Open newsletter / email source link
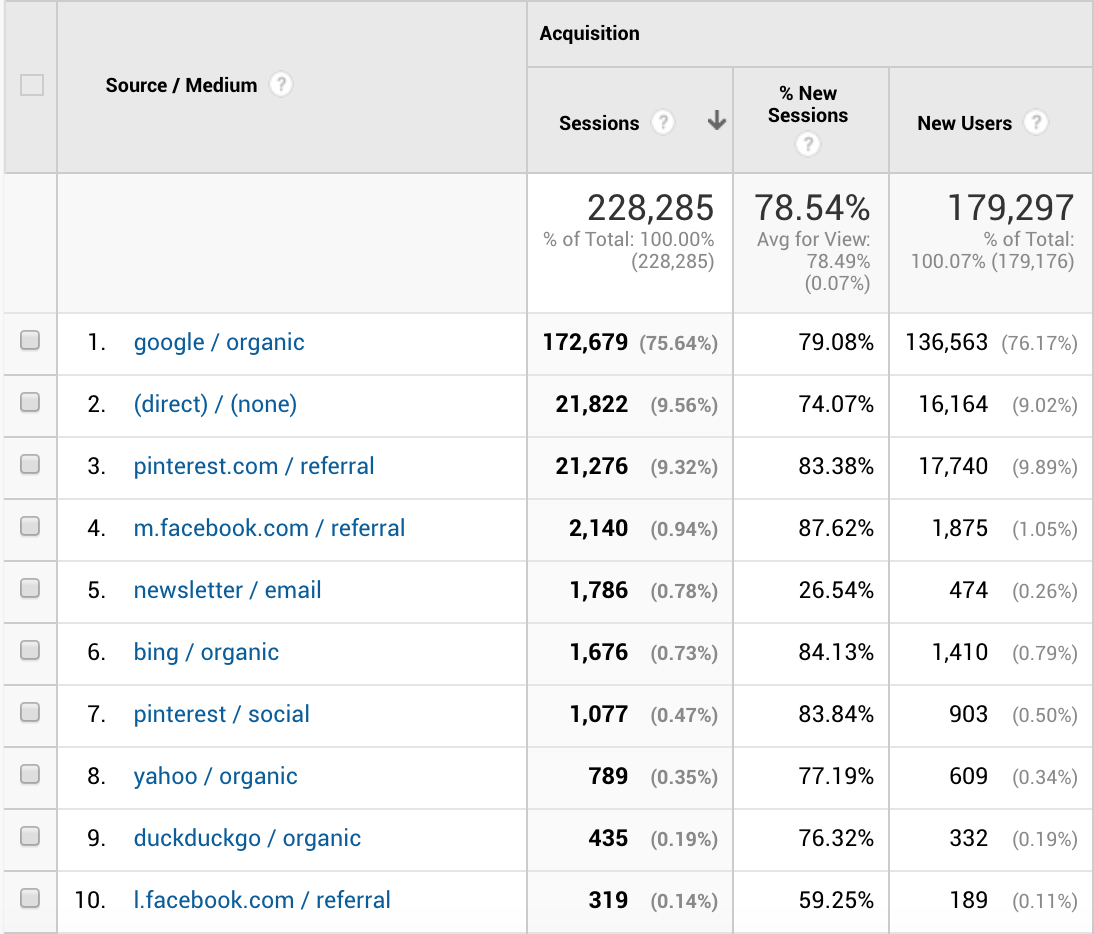The image size is (1094, 934). pyautogui.click(x=227, y=590)
